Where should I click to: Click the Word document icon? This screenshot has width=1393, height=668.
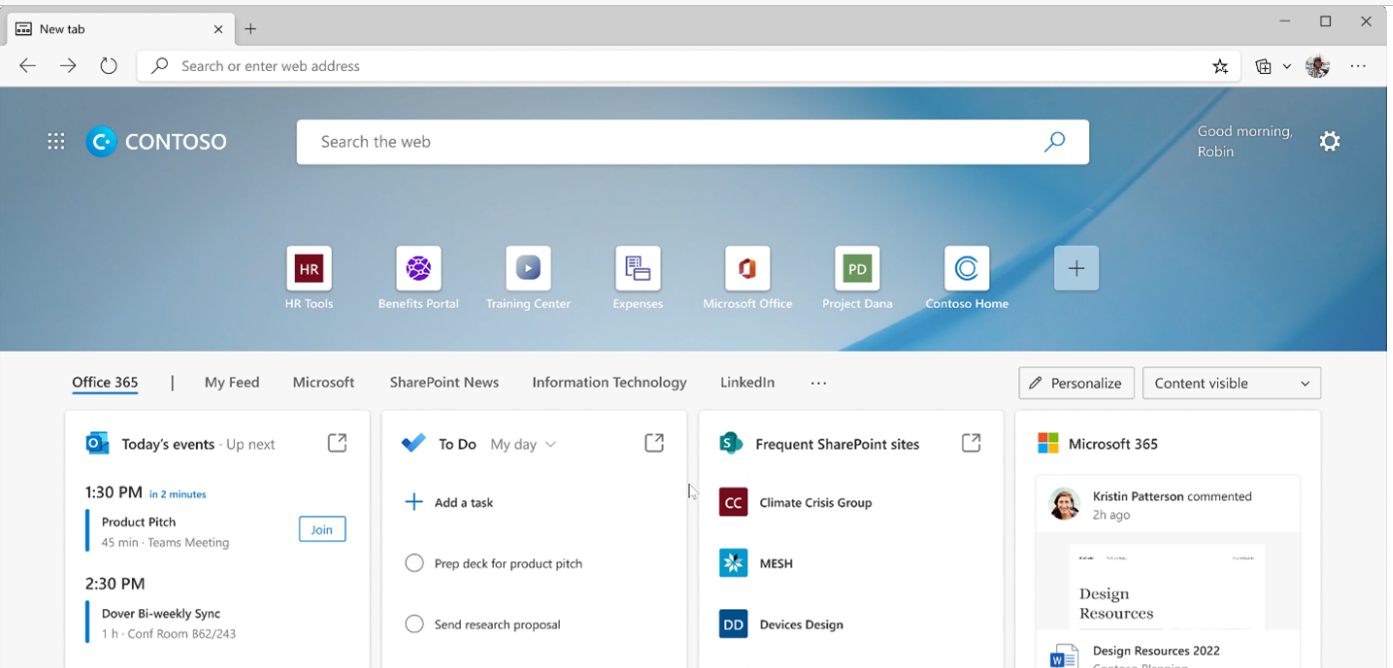[x=1062, y=657]
